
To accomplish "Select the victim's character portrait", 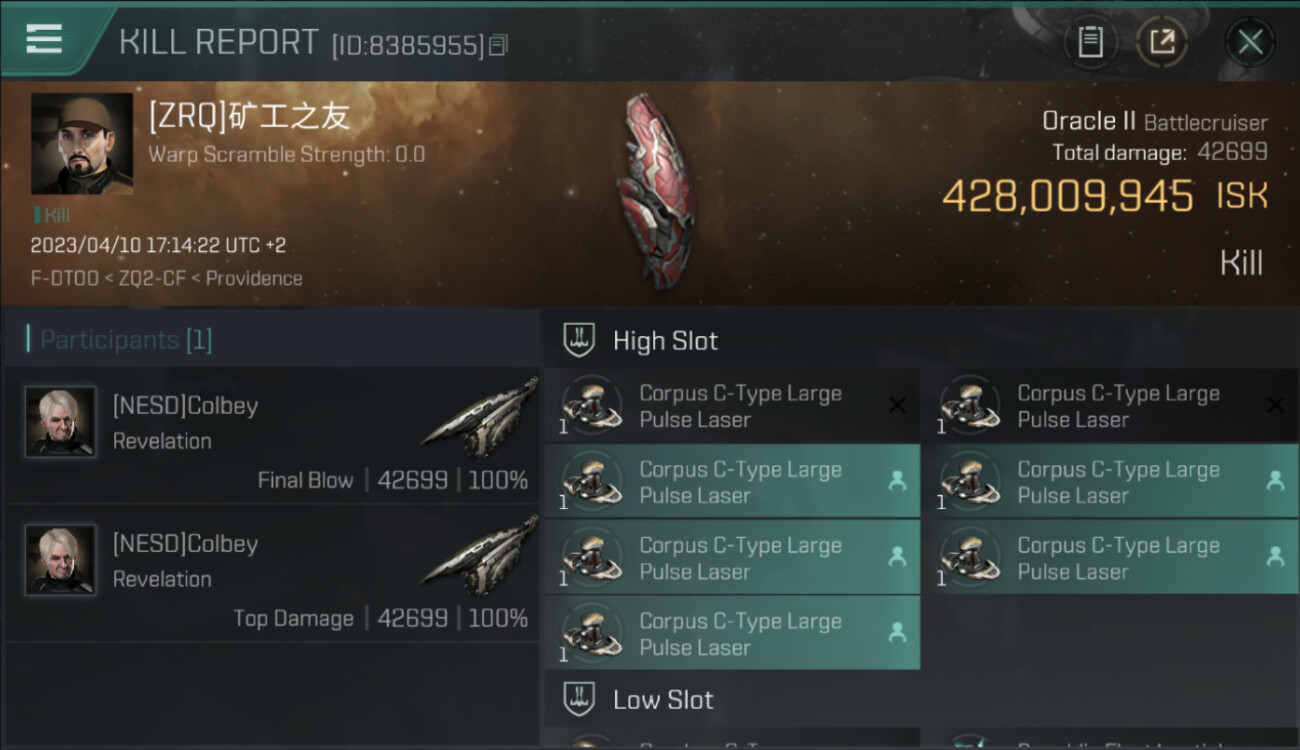I will pyautogui.click(x=82, y=143).
